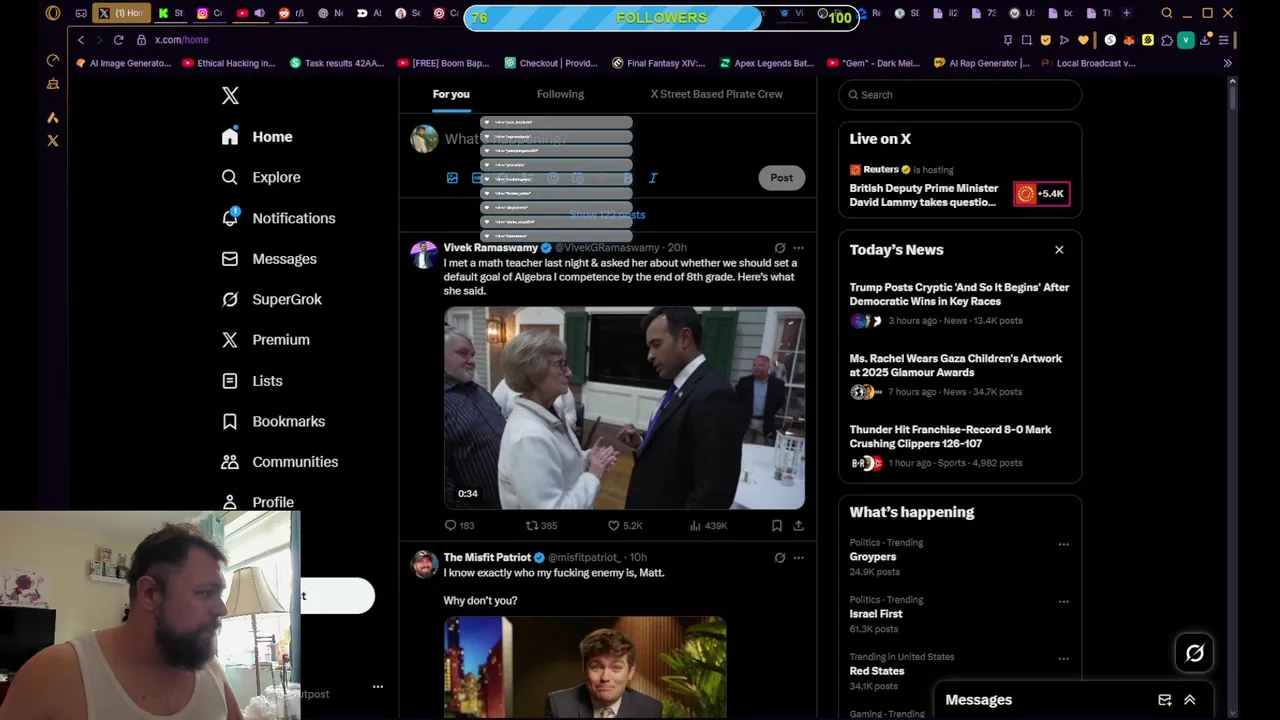
Task: Repost Vivek Ramaswamy post
Action: pyautogui.click(x=541, y=525)
